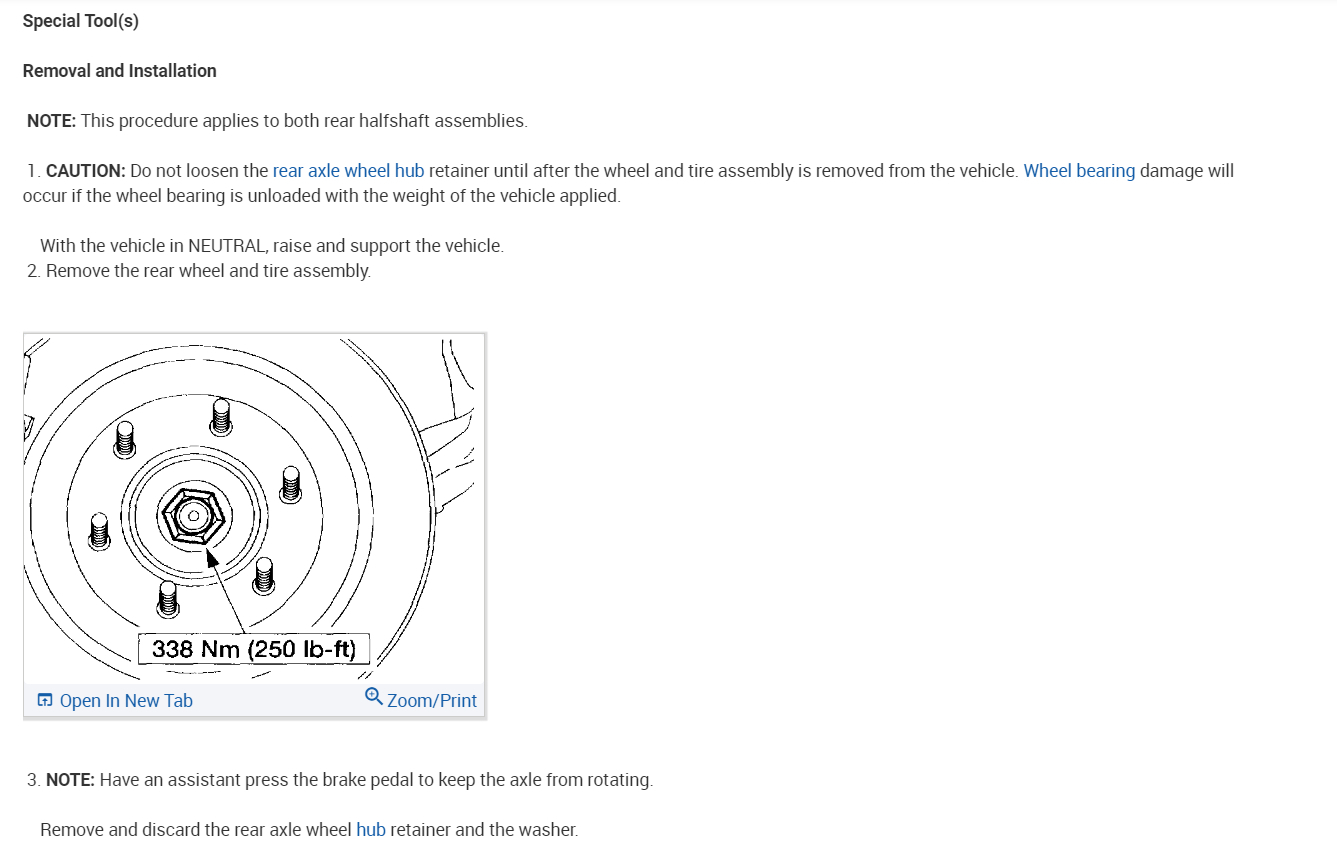This screenshot has width=1337, height=856.
Task: Click the bottommost wheel stud in the diagram
Action: tap(168, 598)
